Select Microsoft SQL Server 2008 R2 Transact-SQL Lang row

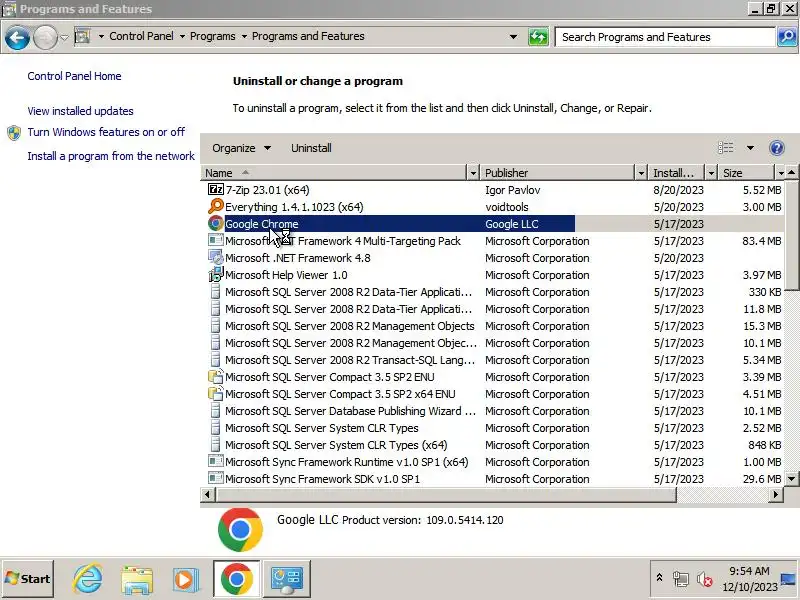[493, 360]
